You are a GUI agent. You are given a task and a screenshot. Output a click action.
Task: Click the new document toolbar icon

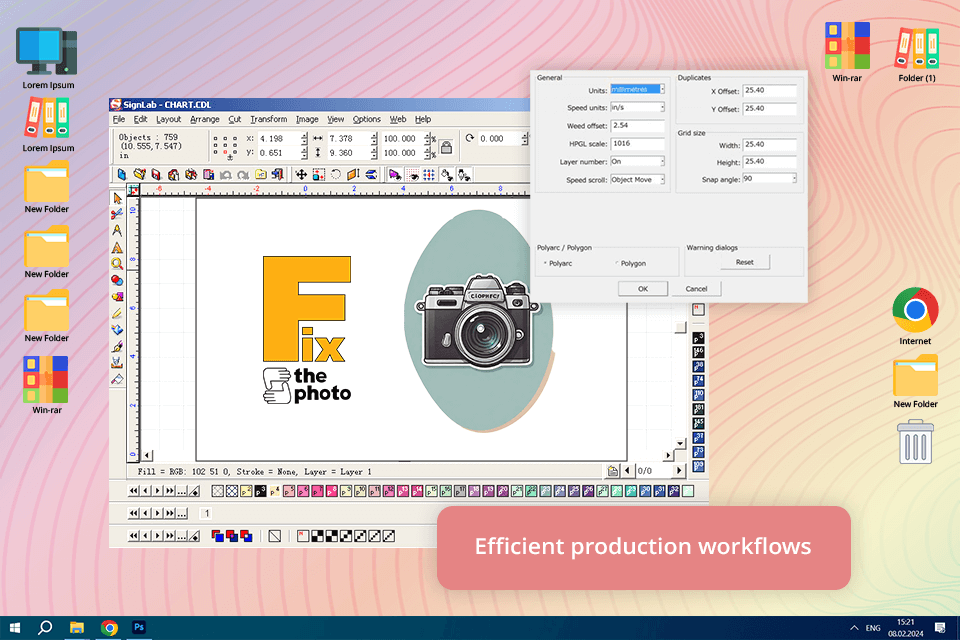(x=122, y=175)
